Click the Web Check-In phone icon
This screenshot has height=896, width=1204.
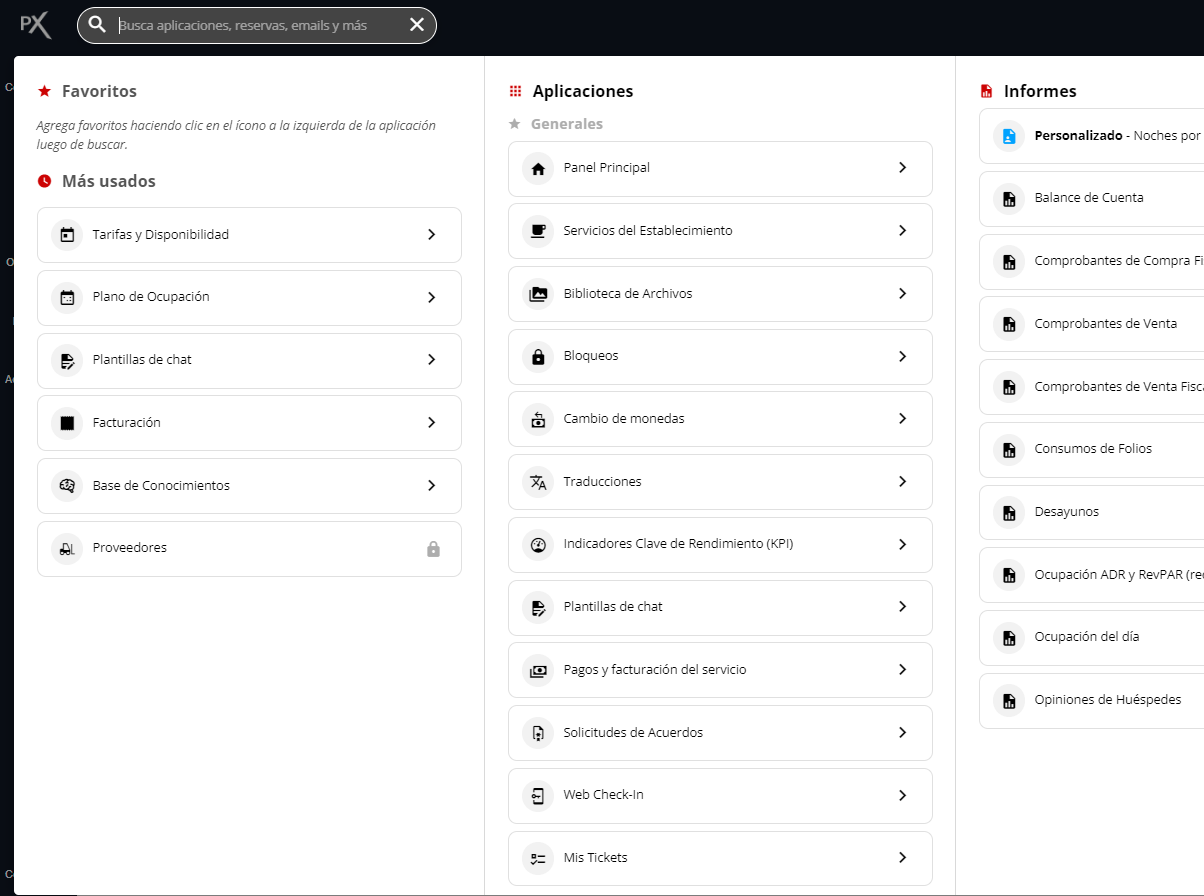(538, 796)
